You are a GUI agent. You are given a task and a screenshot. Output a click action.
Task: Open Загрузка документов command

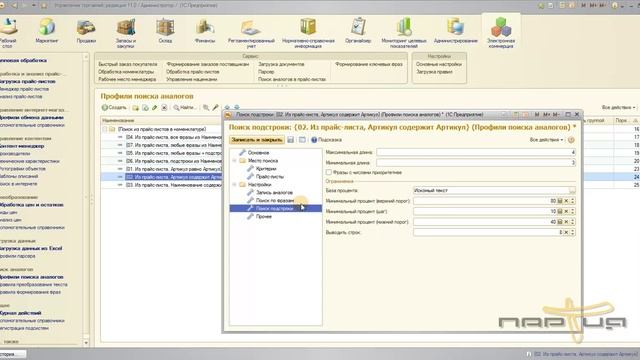281,64
